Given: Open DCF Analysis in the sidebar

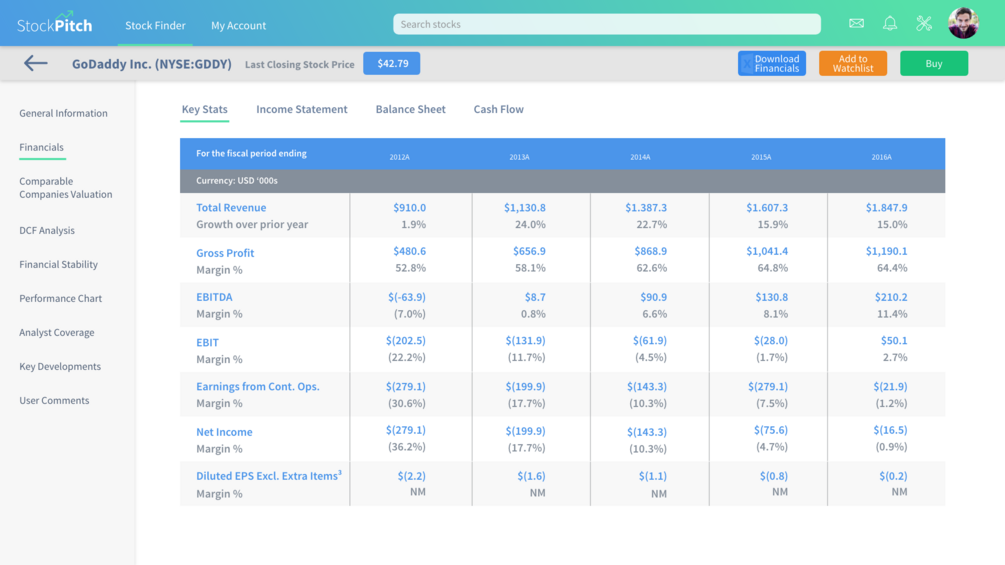Looking at the screenshot, I should tap(47, 231).
